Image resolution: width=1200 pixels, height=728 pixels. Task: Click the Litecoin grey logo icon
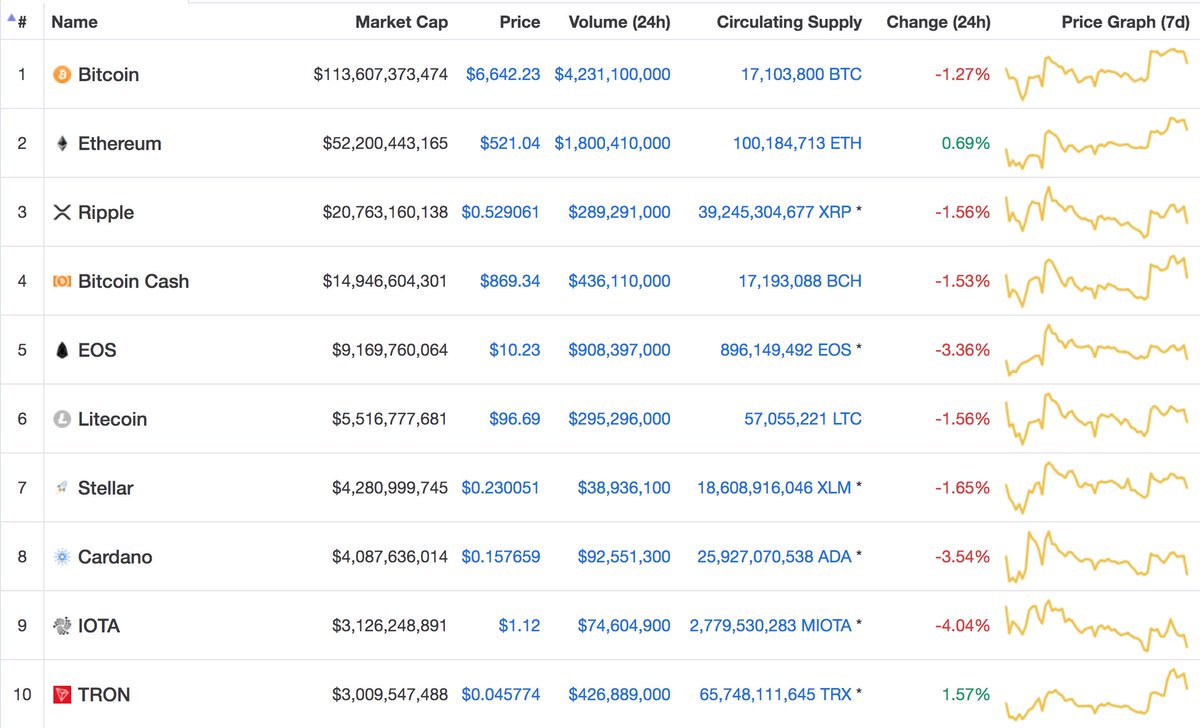point(62,420)
